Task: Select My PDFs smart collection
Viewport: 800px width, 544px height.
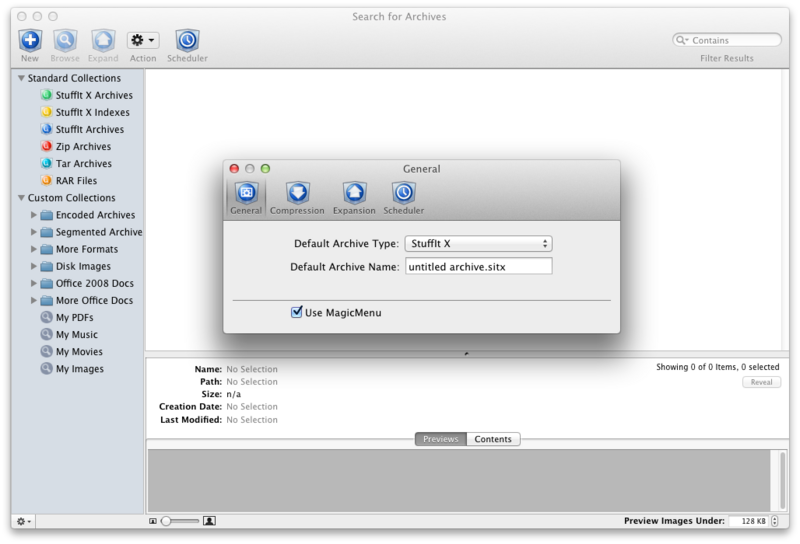Action: pyautogui.click(x=67, y=317)
